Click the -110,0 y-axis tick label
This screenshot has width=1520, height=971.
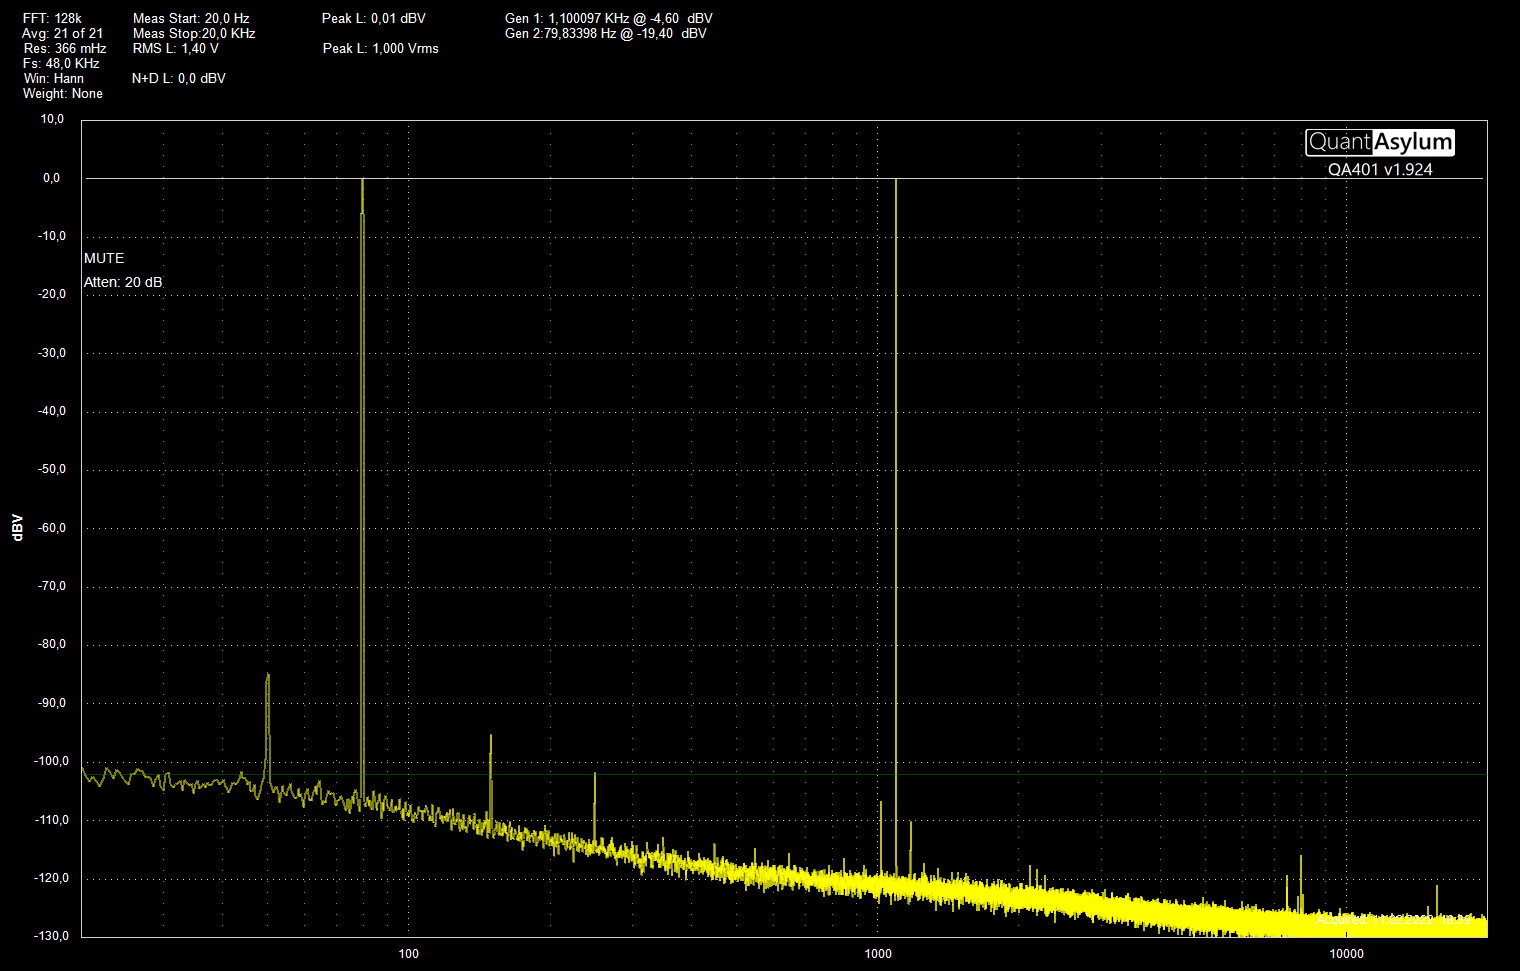[x=52, y=820]
